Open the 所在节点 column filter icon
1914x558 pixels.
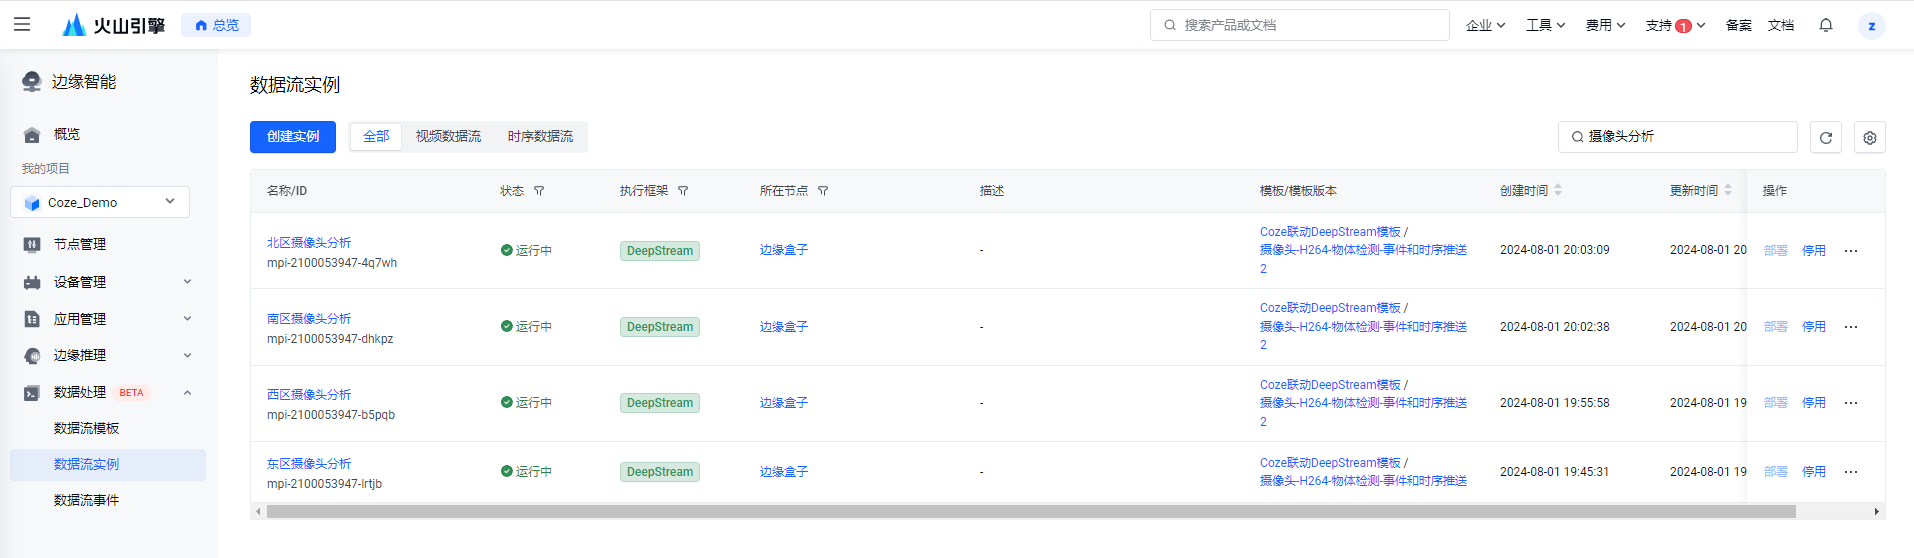pyautogui.click(x=823, y=191)
